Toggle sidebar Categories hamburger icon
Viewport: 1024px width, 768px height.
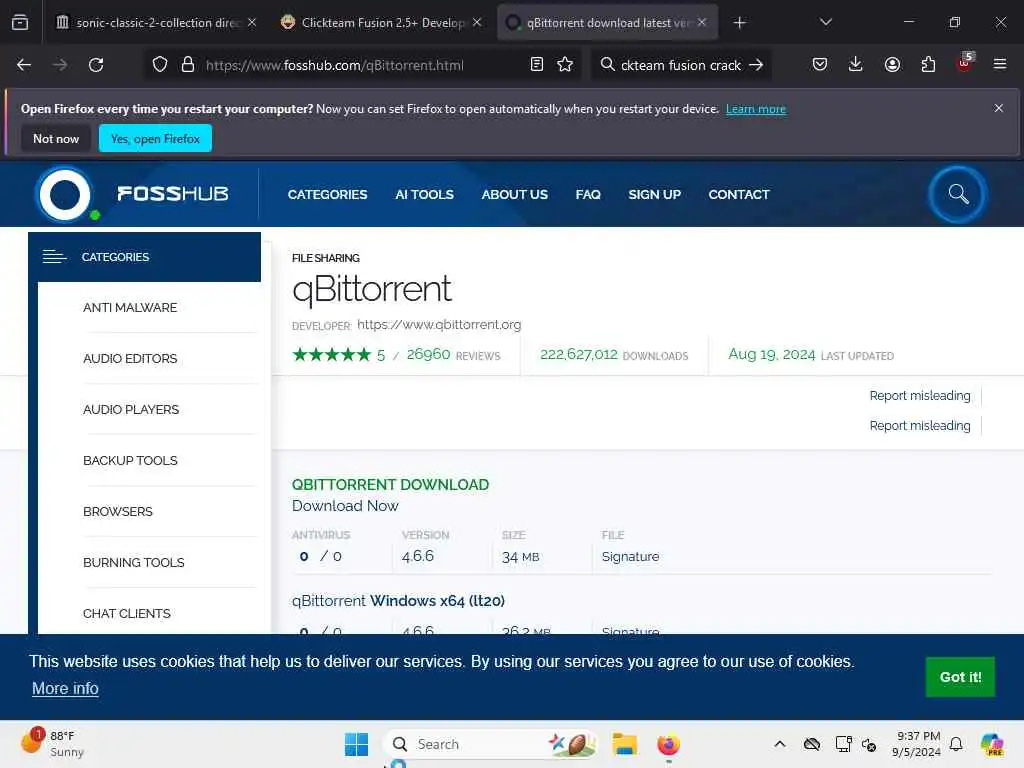[x=55, y=257]
